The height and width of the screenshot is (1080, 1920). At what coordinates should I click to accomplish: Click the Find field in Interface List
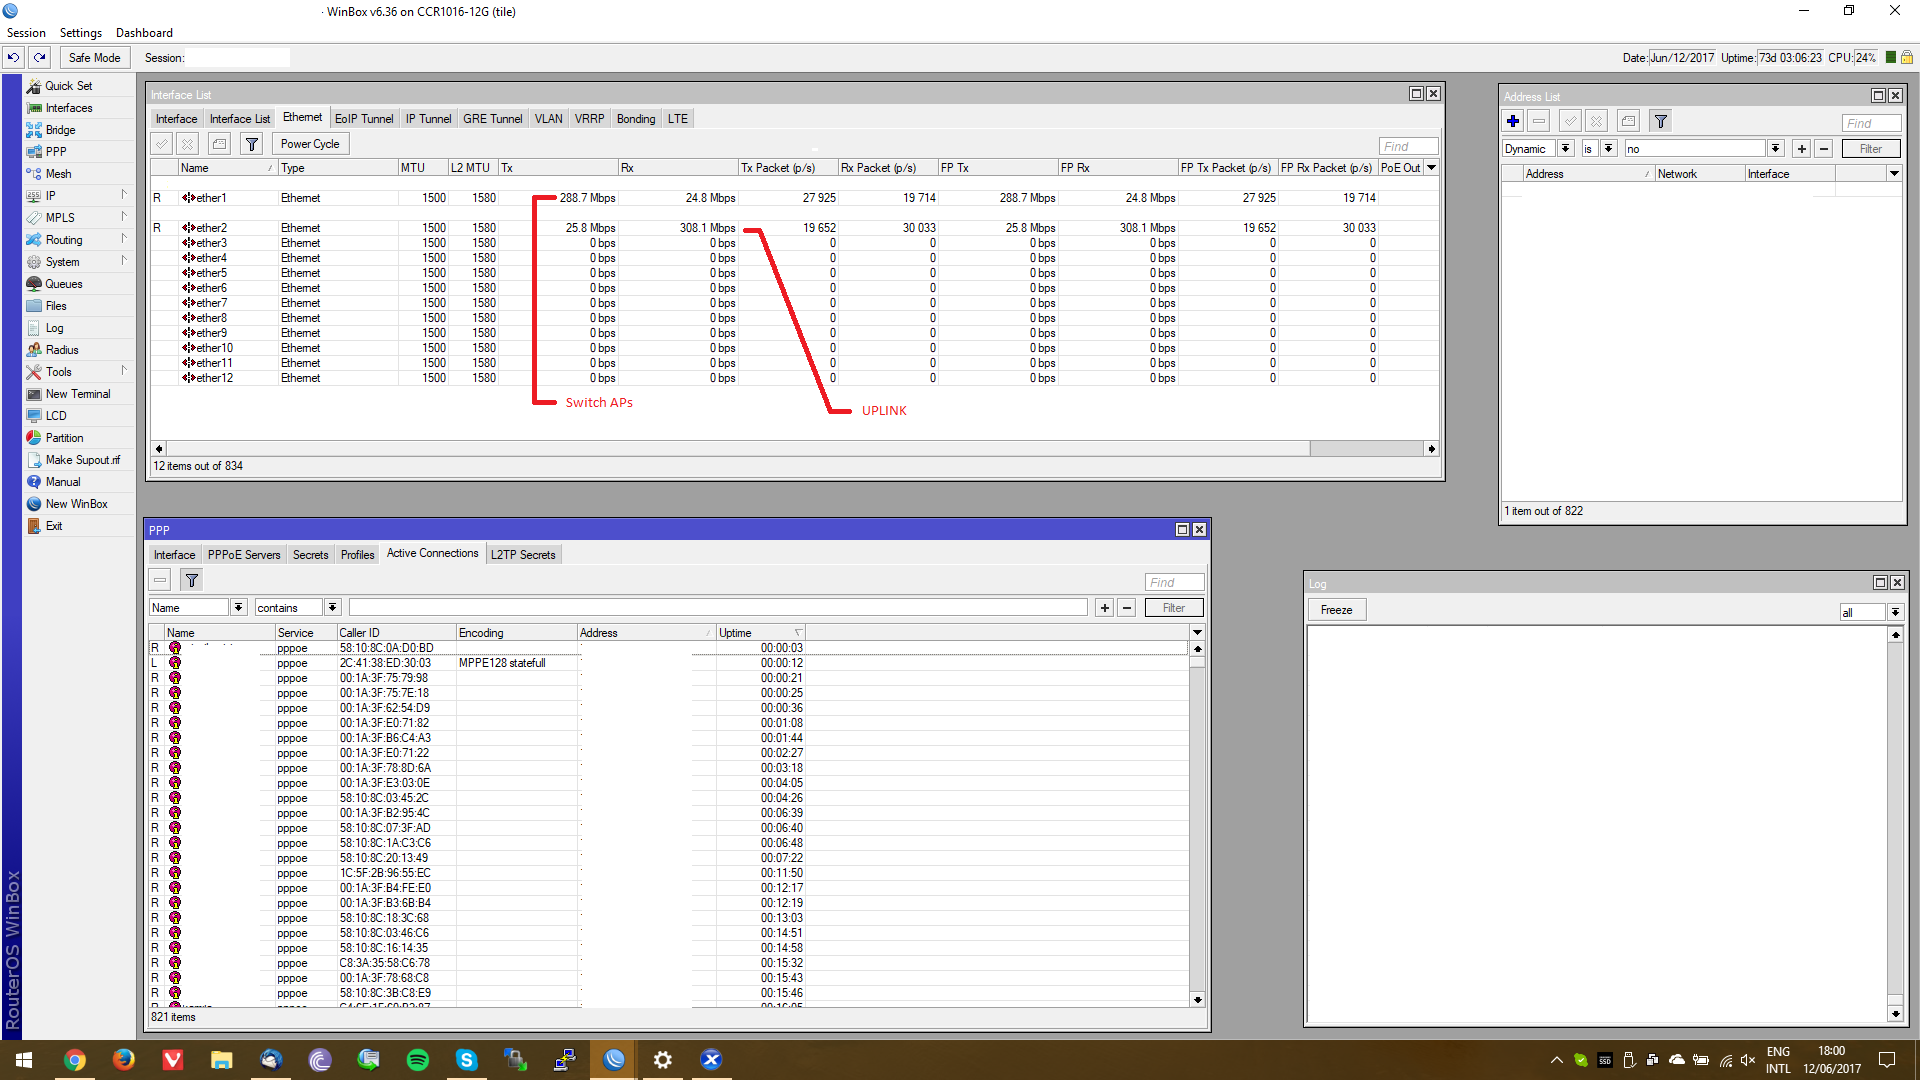(1408, 146)
